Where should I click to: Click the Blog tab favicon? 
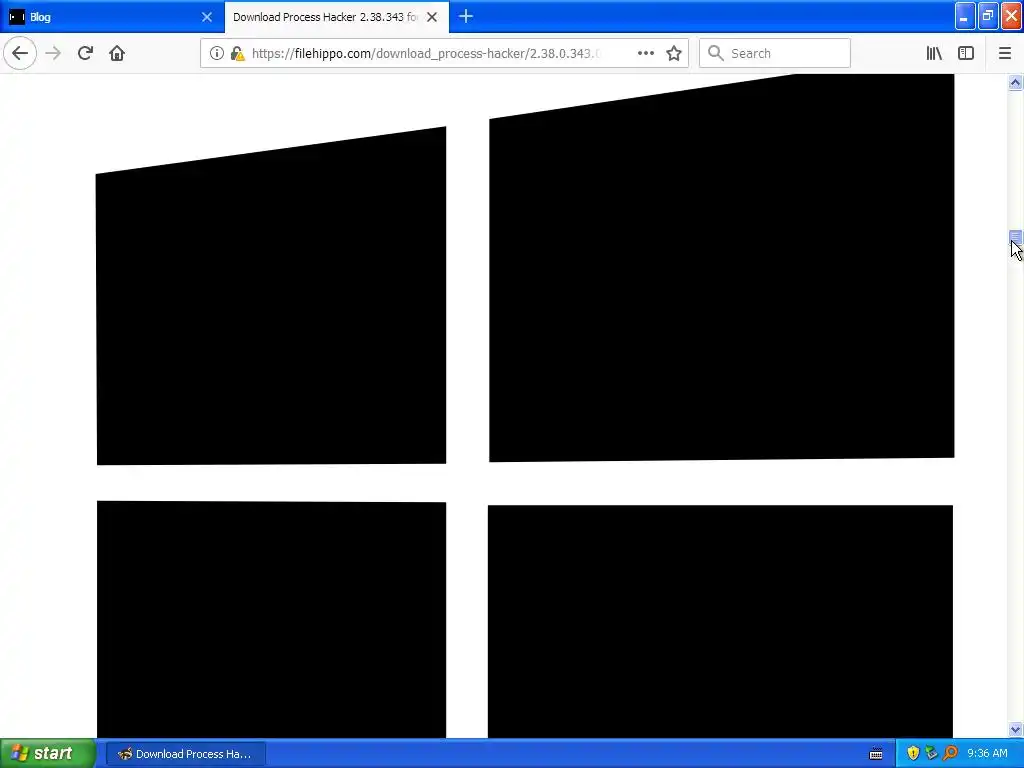tap(17, 17)
